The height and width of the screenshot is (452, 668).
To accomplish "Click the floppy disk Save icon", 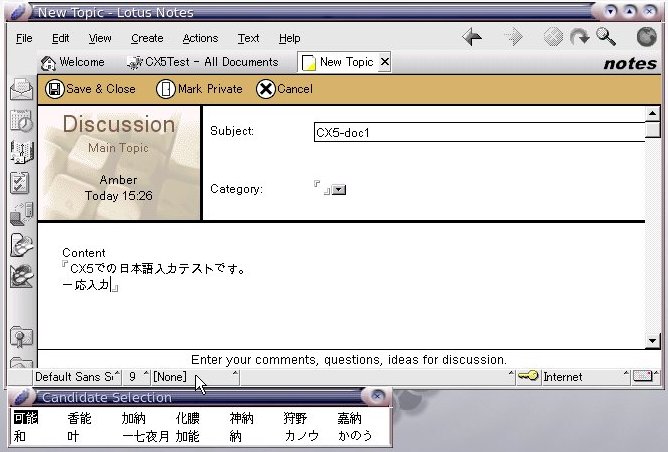I will 55,89.
